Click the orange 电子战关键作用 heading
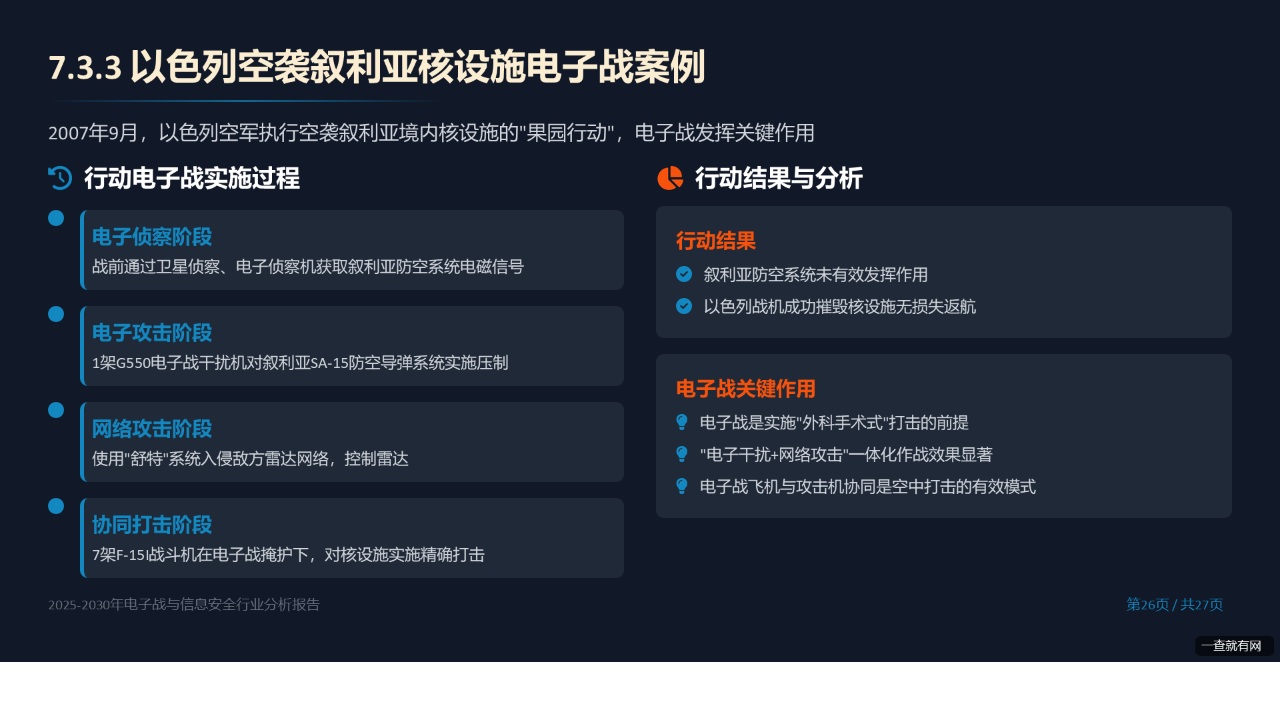The height and width of the screenshot is (720, 1280). point(746,389)
